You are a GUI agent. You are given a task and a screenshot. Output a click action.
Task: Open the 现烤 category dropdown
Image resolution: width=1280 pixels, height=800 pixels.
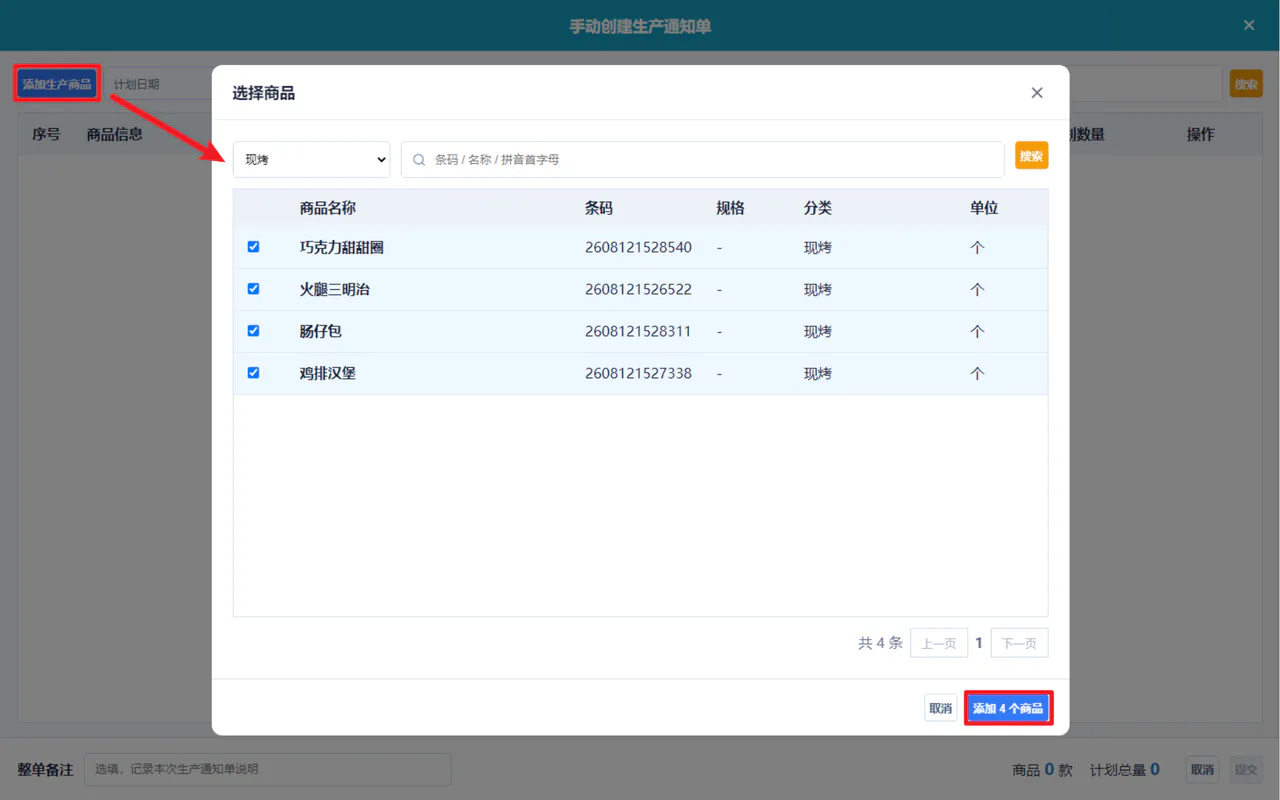pos(312,159)
